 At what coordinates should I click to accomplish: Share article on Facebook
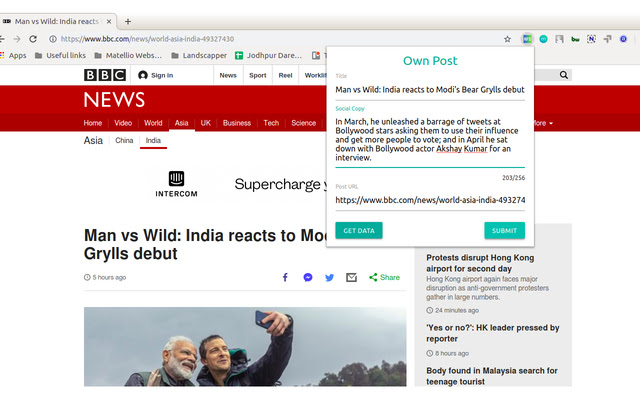[x=285, y=278]
